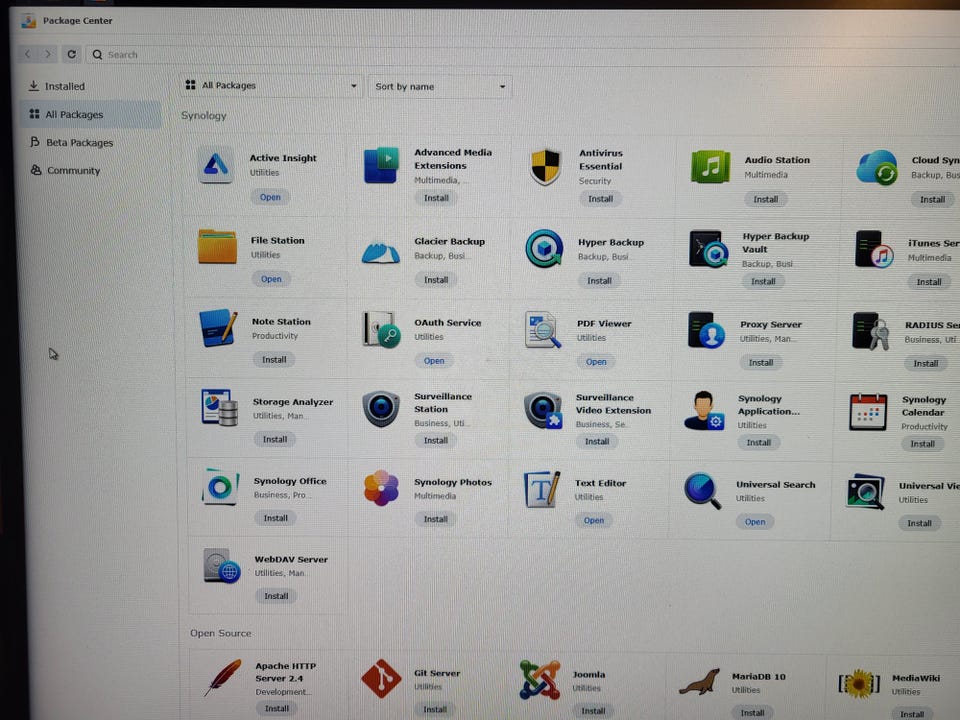Viewport: 960px width, 720px height.
Task: Install Surveillance Station
Action: tap(435, 441)
